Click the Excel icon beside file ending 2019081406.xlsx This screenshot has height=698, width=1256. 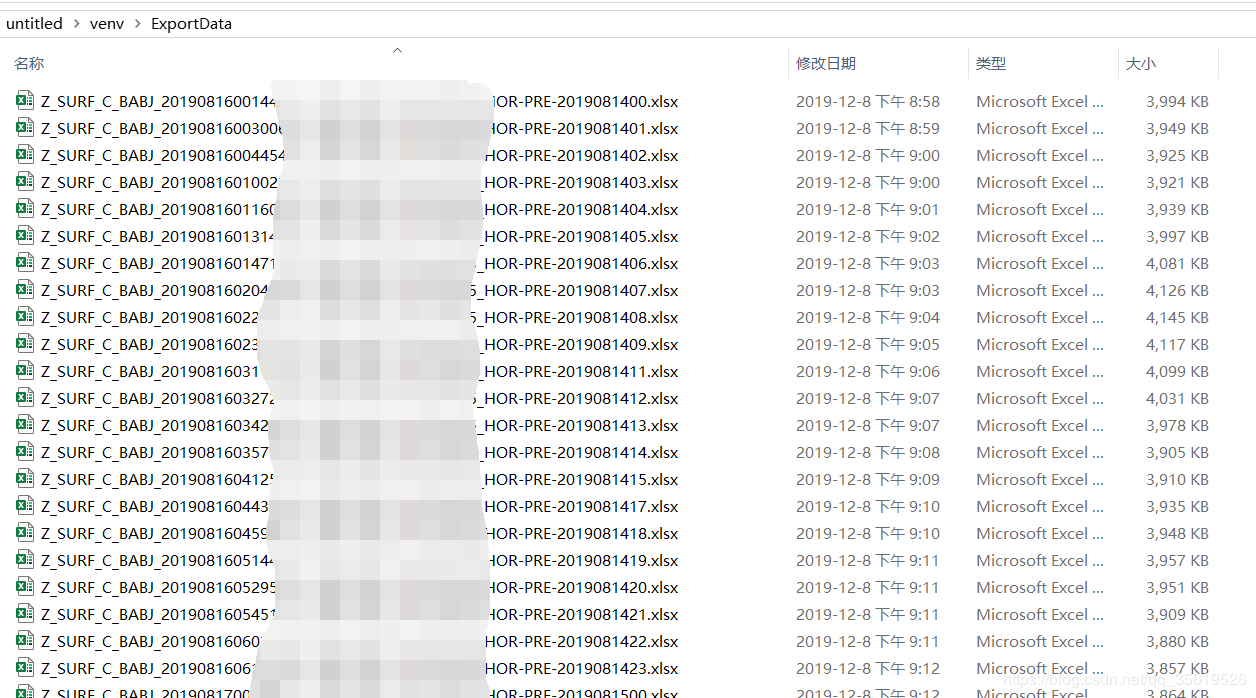tap(25, 263)
